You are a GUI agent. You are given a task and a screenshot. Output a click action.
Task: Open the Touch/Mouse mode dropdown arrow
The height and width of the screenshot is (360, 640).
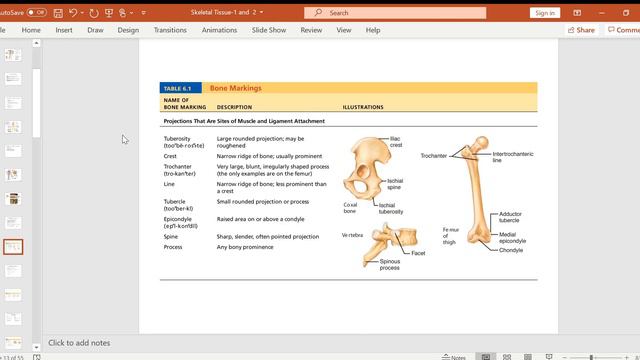(x=131, y=13)
